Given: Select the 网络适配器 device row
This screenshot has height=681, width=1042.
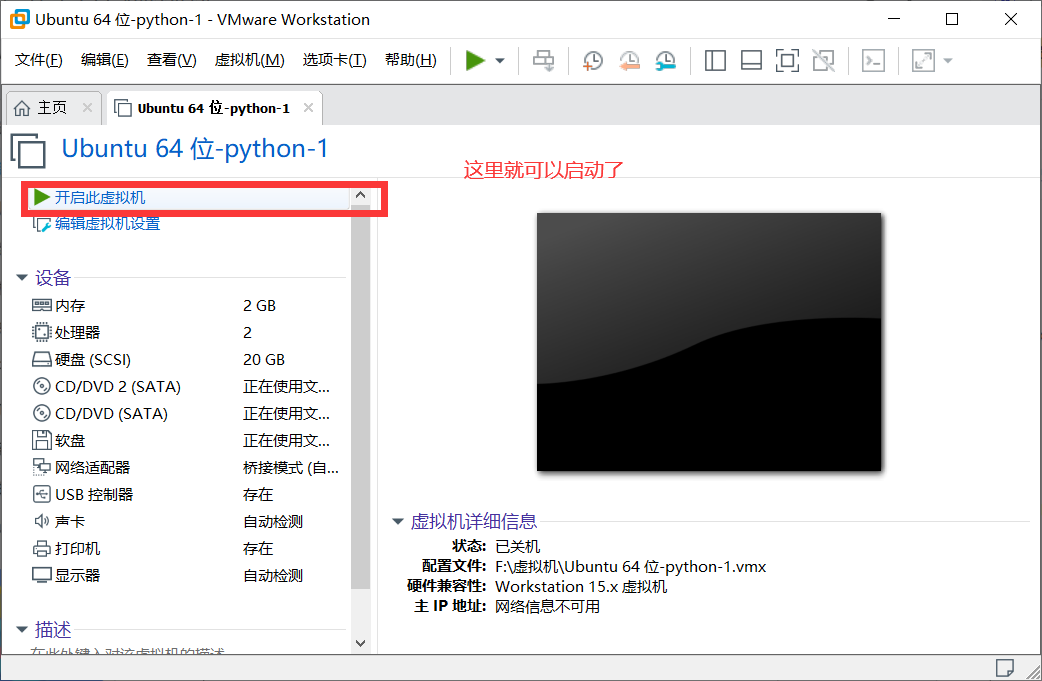Looking at the screenshot, I should point(188,468).
